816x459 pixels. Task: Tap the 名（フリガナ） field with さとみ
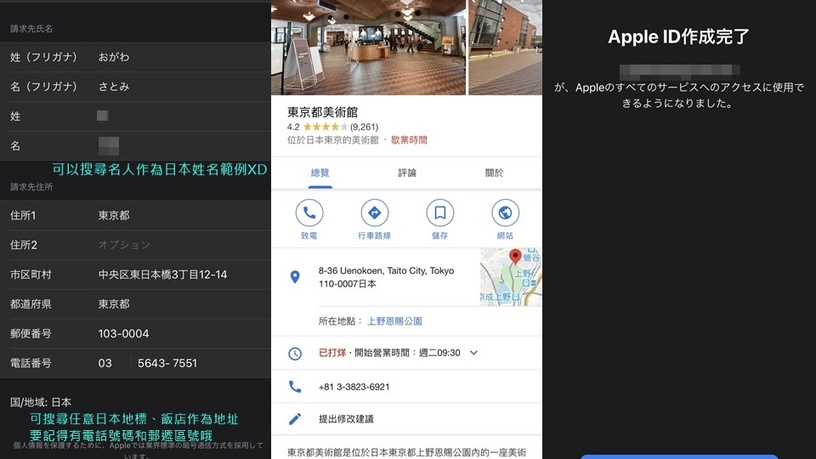click(x=135, y=86)
